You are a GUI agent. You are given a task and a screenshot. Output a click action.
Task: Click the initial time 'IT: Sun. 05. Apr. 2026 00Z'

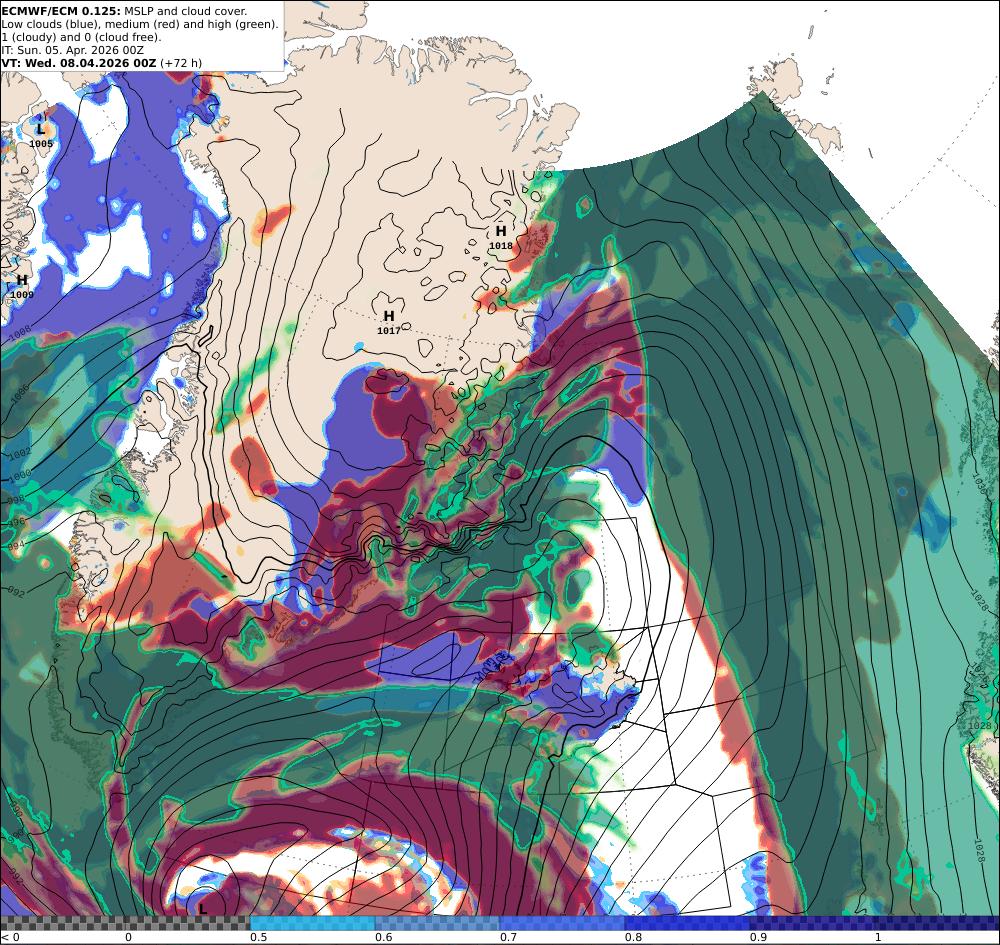(x=73, y=50)
